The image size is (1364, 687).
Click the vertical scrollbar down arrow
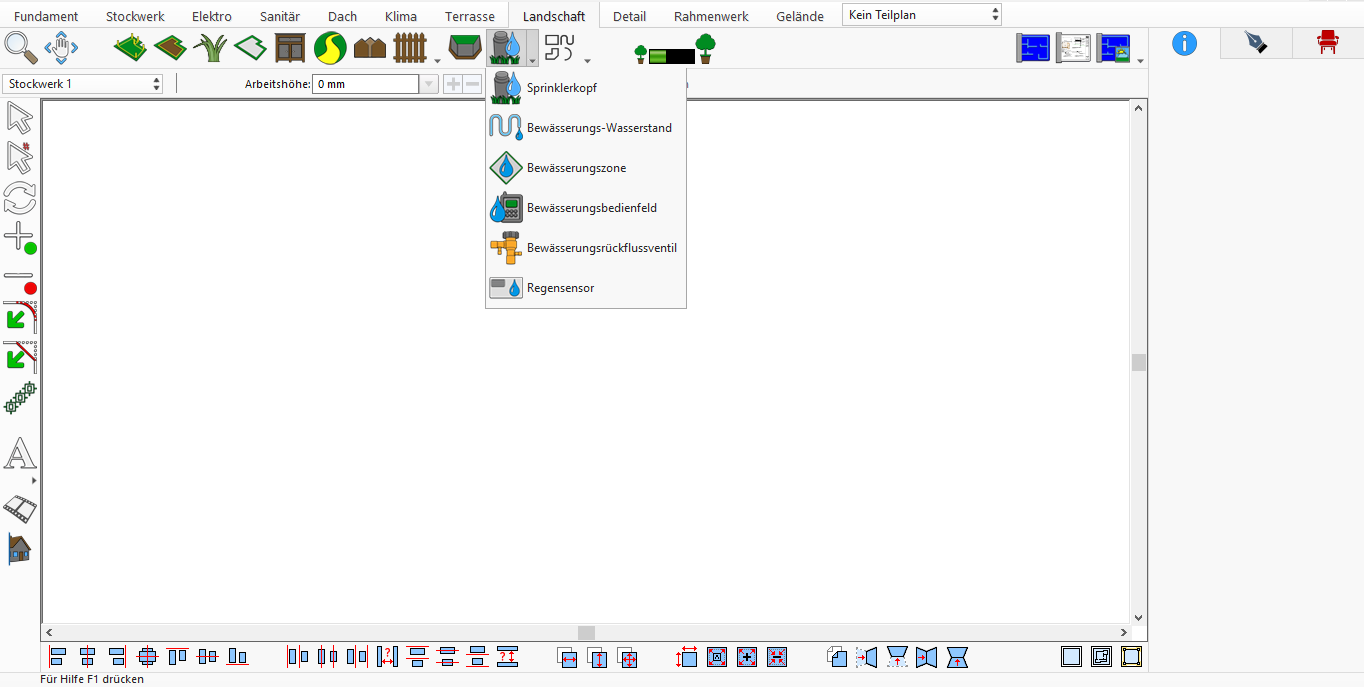1138,618
